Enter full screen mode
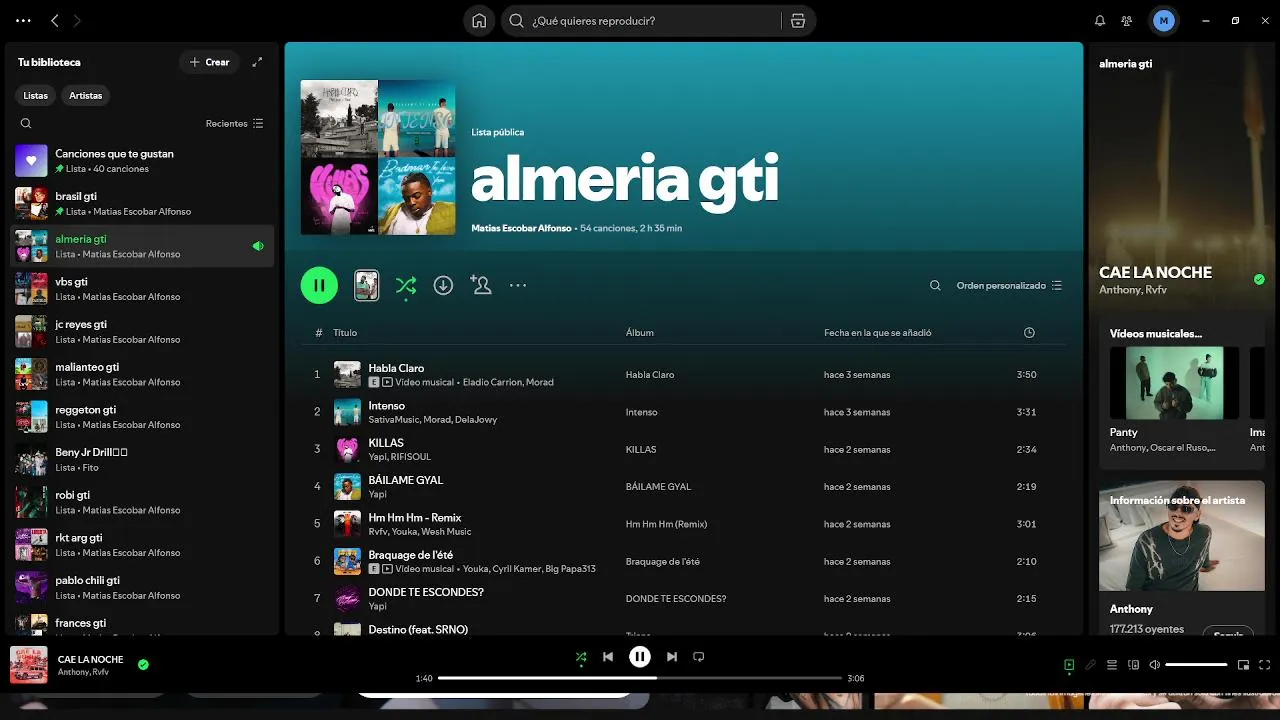Screen dimensions: 1280x720 click(x=1265, y=665)
